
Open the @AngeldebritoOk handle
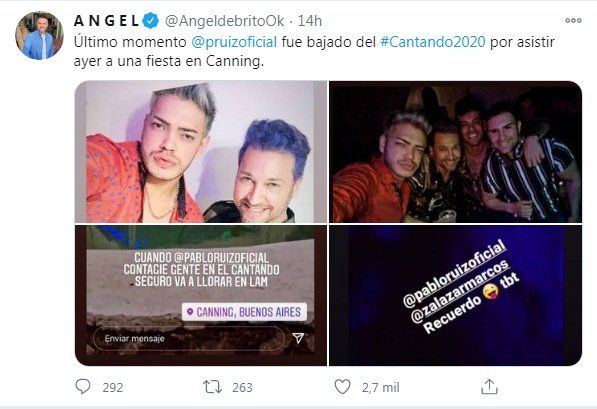[x=224, y=21]
